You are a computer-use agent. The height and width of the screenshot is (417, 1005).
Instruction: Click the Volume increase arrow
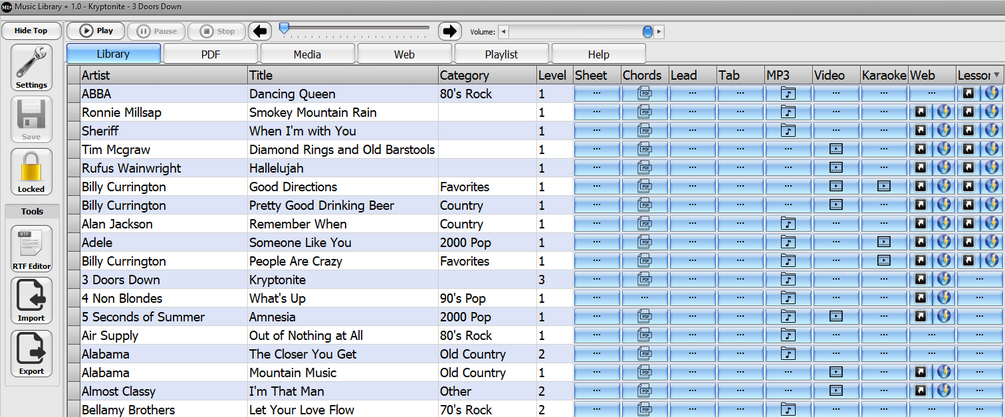pos(659,31)
